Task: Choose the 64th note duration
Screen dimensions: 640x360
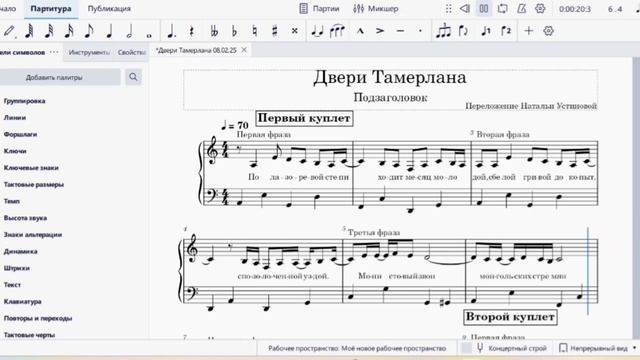Action: pyautogui.click(x=29, y=31)
